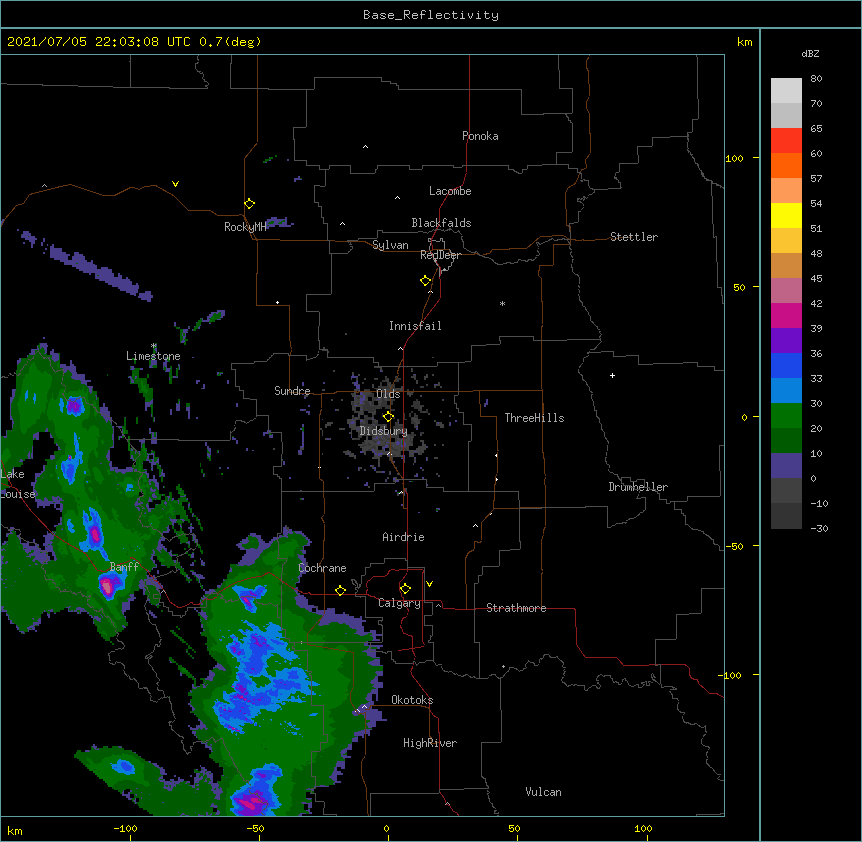Image resolution: width=862 pixels, height=842 pixels.
Task: Click the white asterisk marker east of Innisfail
Action: [x=502, y=303]
